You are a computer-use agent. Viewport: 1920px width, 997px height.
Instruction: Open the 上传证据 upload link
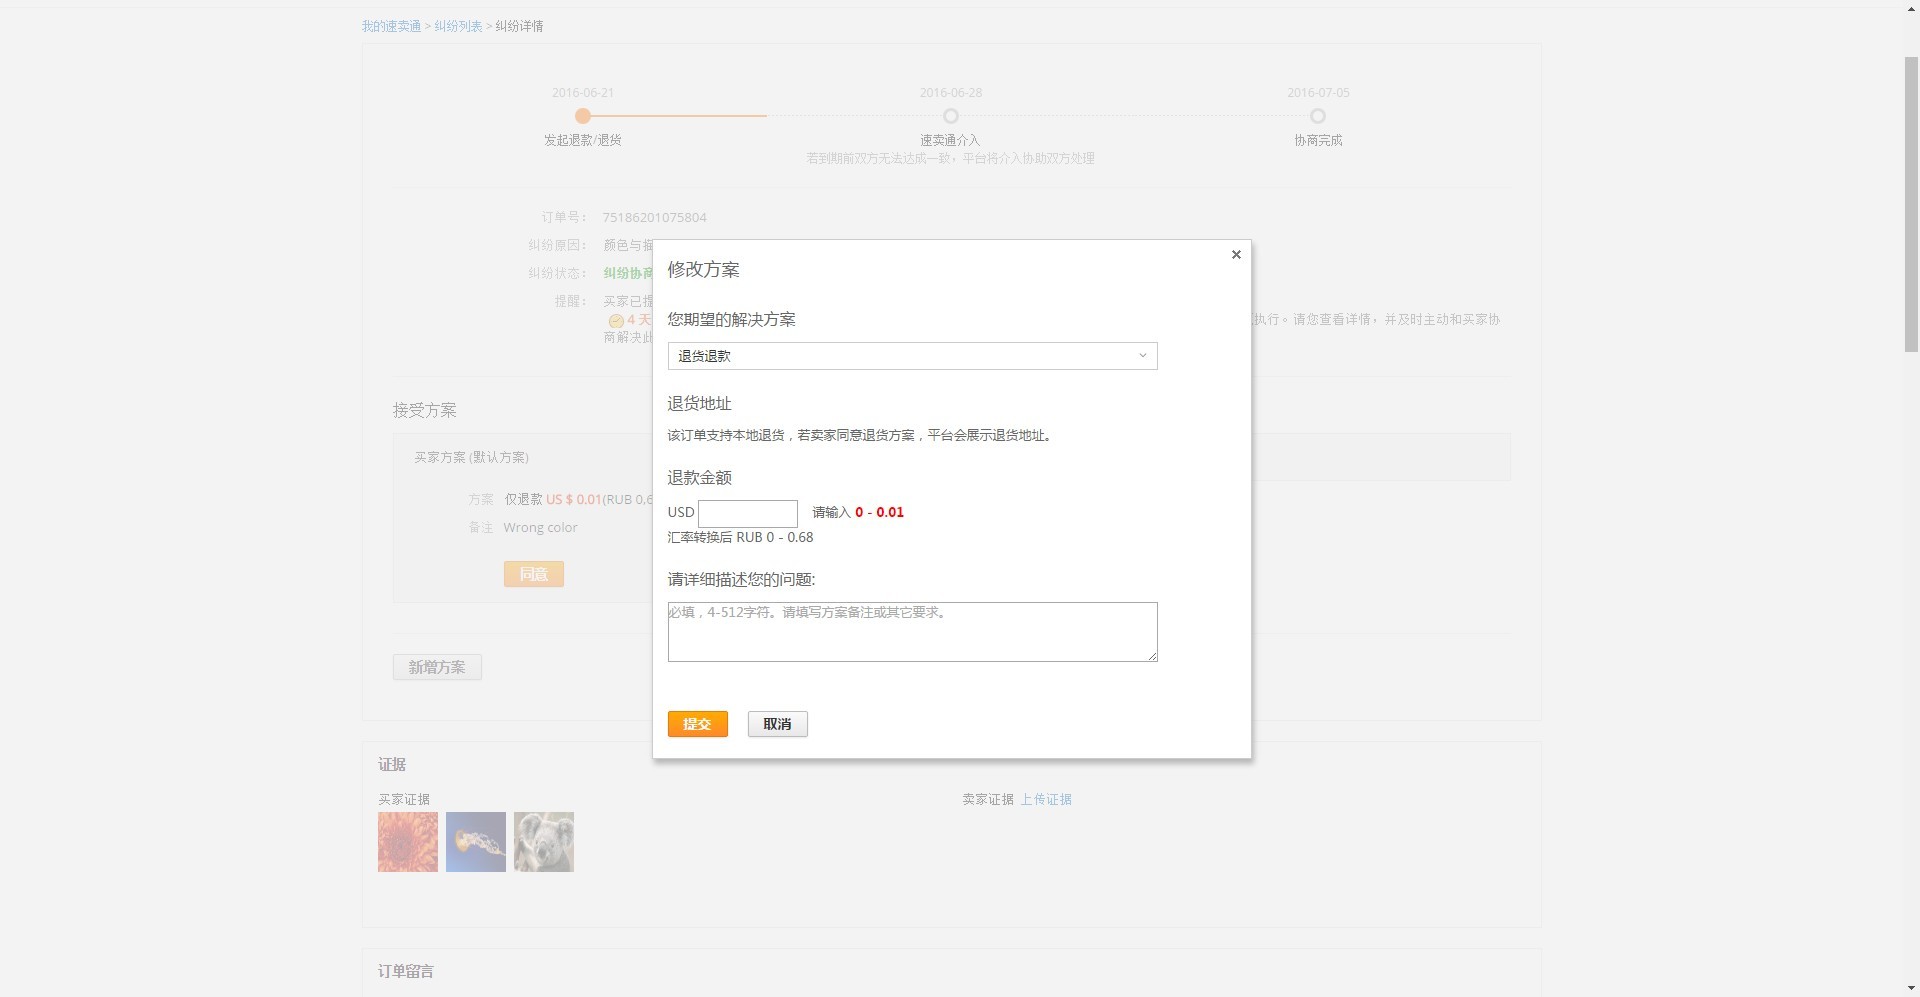(x=1046, y=799)
